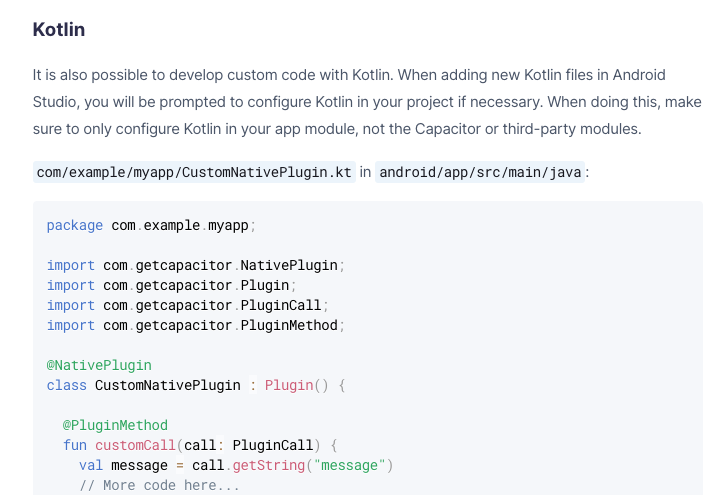Click the Kotlin section heading
The image size is (720, 495).
coord(59,30)
